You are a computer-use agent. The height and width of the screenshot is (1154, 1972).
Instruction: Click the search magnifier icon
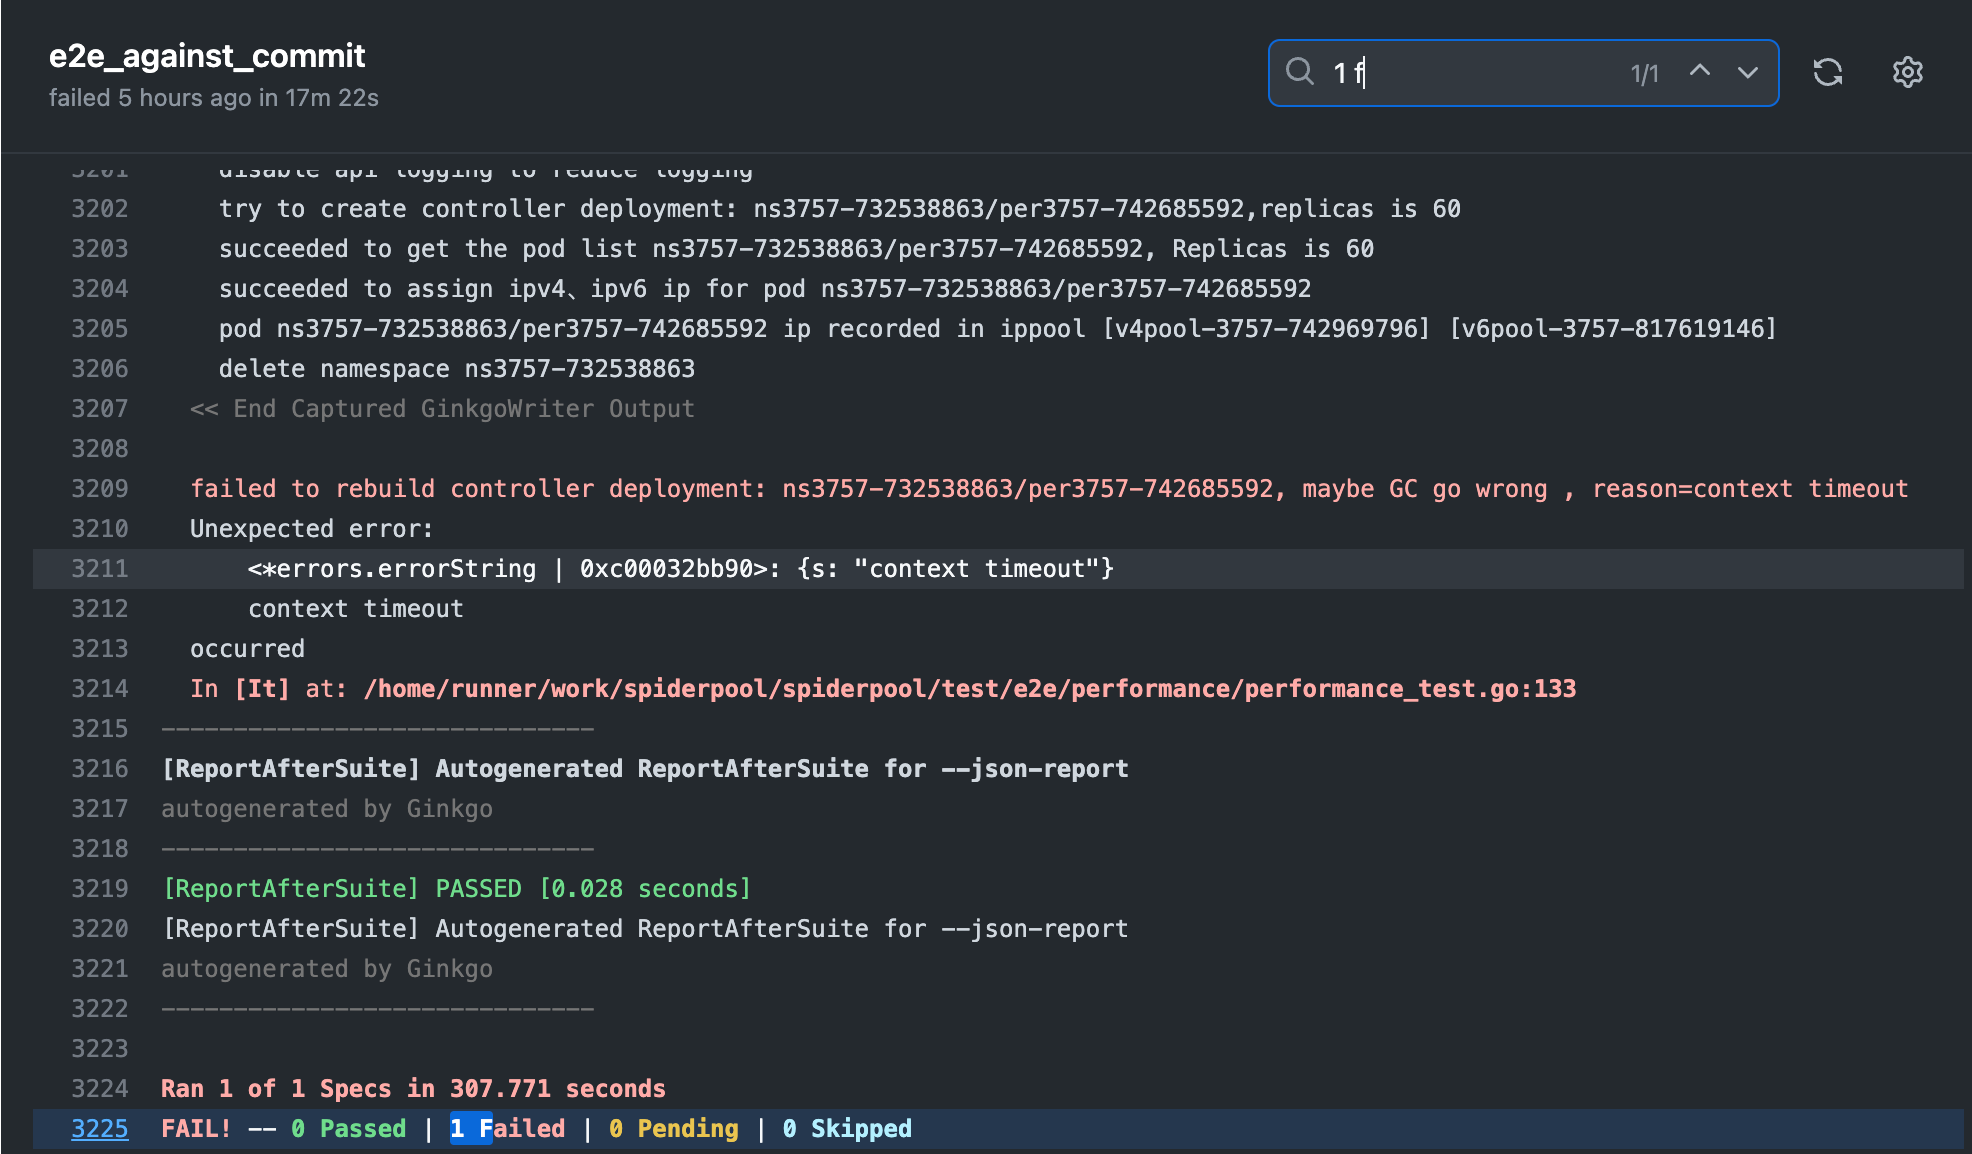coord(1299,72)
